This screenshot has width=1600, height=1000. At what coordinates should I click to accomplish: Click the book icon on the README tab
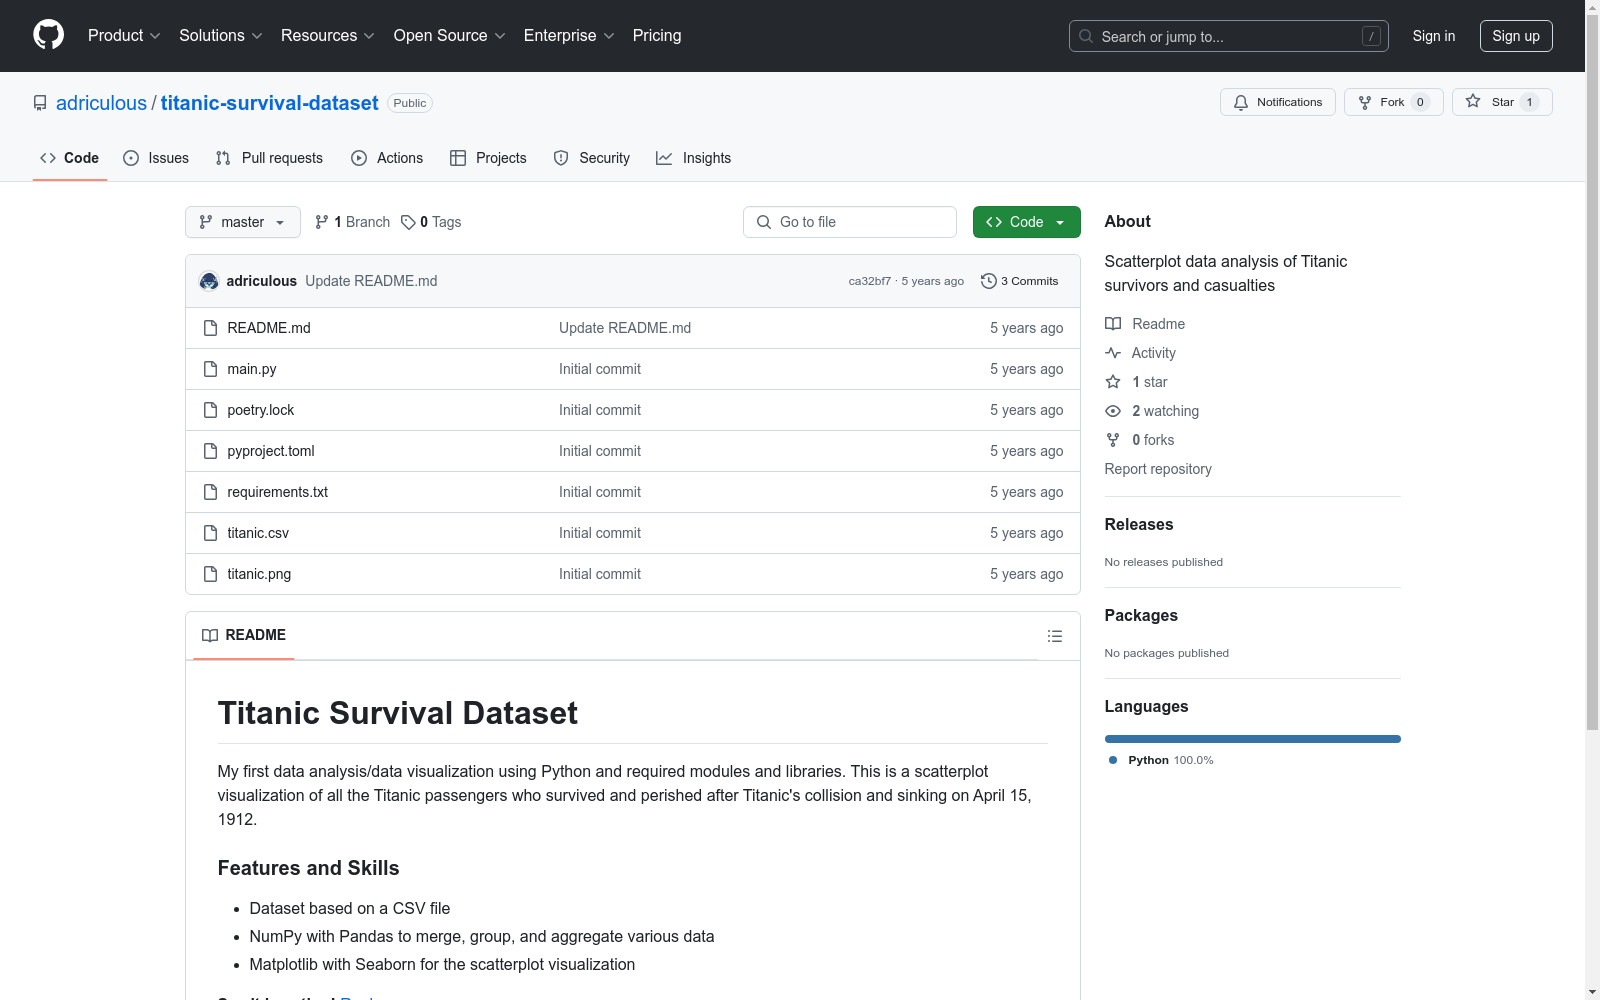pos(210,635)
